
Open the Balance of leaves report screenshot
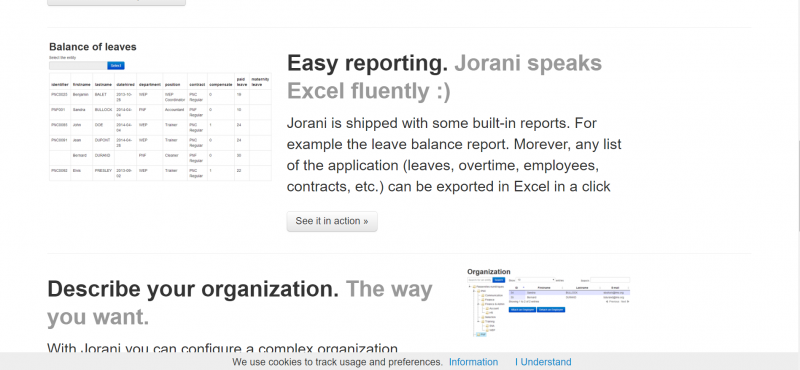point(160,111)
